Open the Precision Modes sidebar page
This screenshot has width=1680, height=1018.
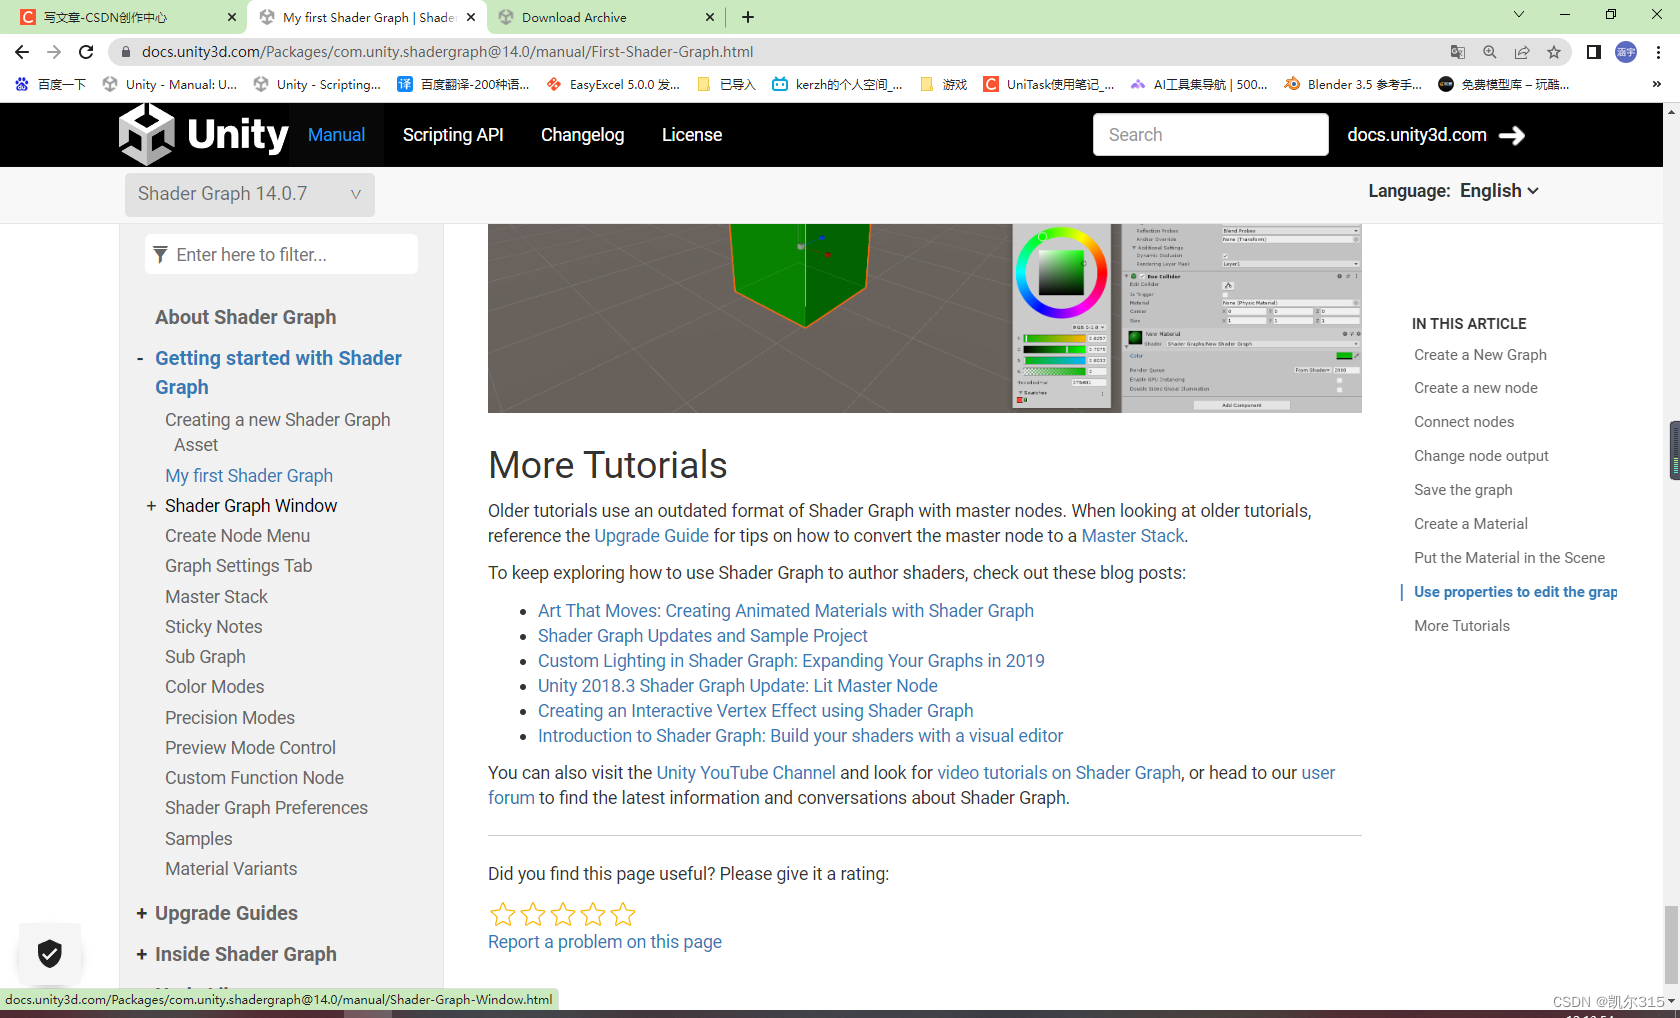[x=230, y=718]
